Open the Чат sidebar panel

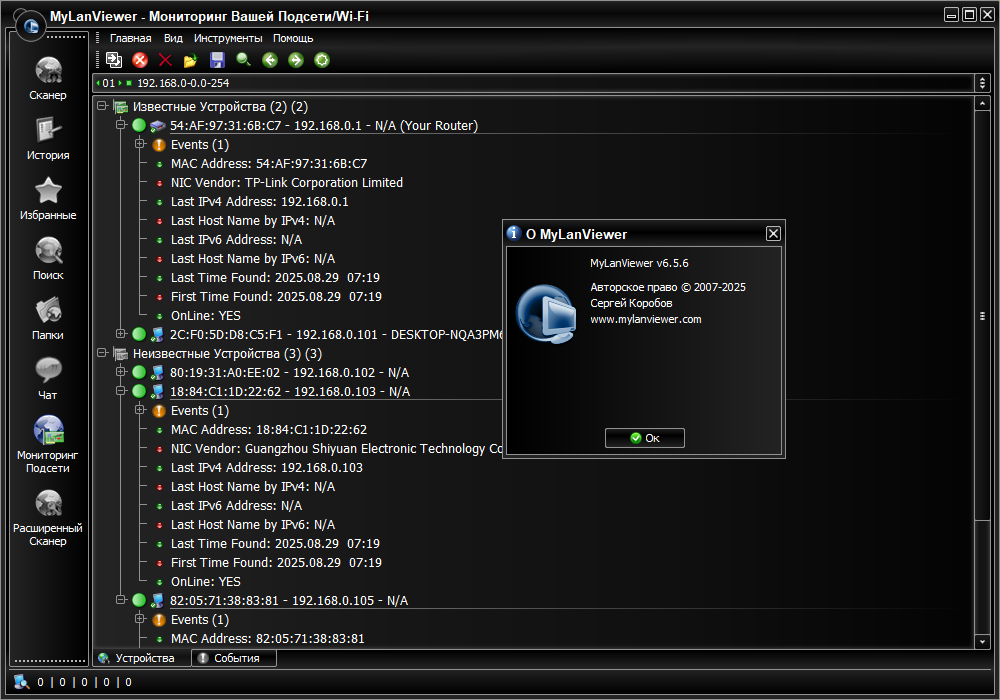pyautogui.click(x=48, y=378)
